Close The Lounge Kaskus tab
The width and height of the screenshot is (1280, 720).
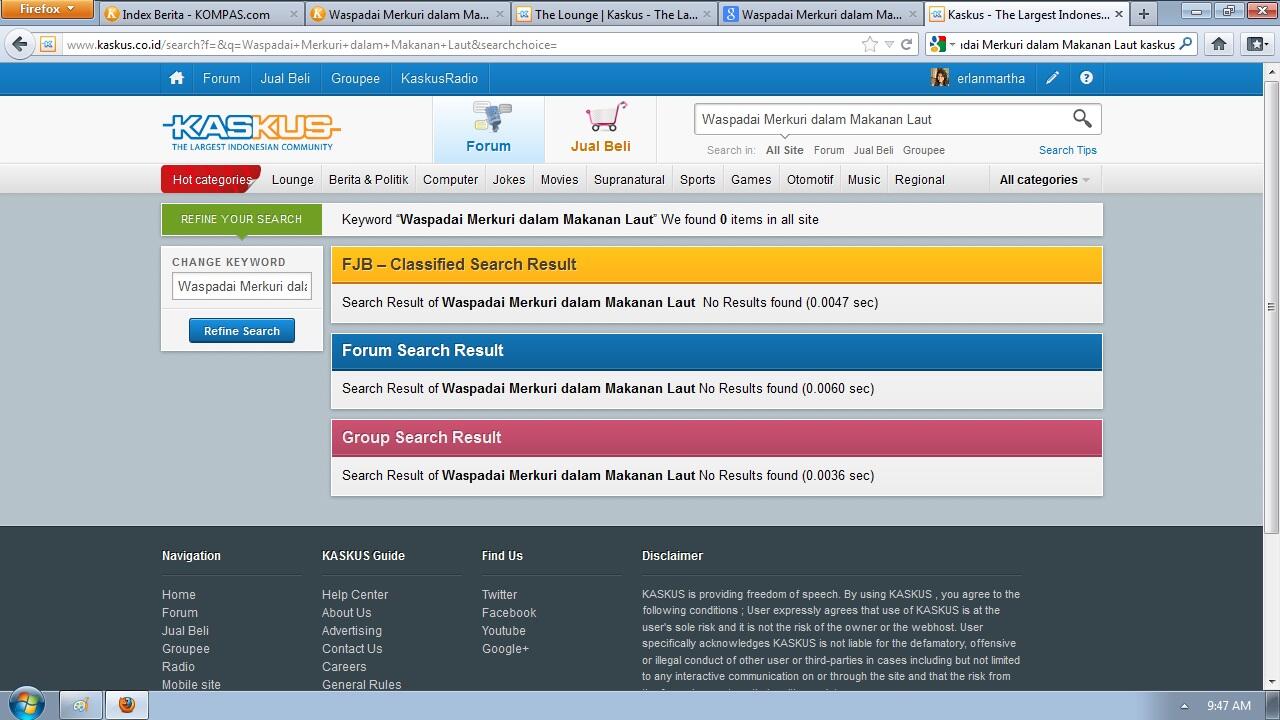[x=706, y=14]
